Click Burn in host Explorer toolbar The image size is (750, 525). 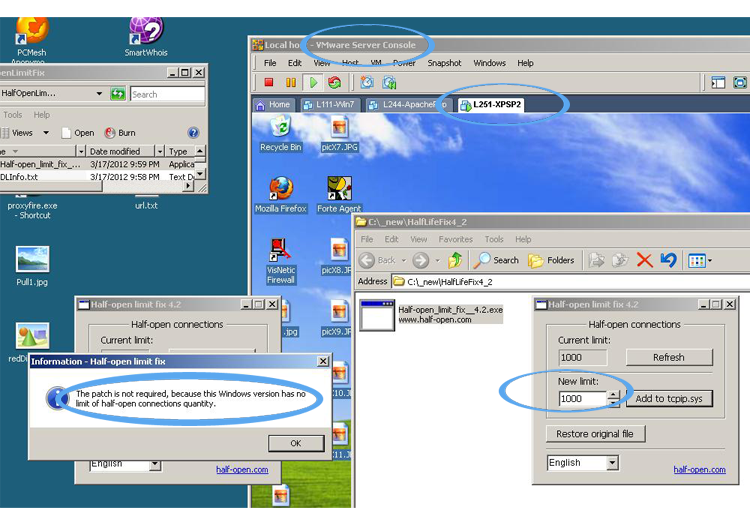click(x=121, y=133)
